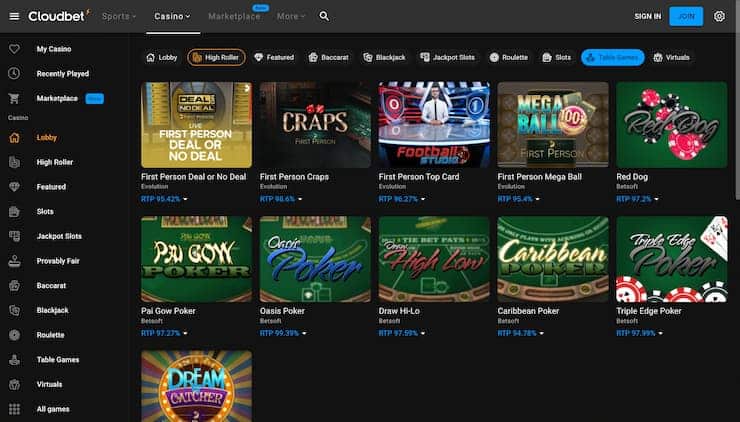Click the SIGN IN button

[x=648, y=17]
